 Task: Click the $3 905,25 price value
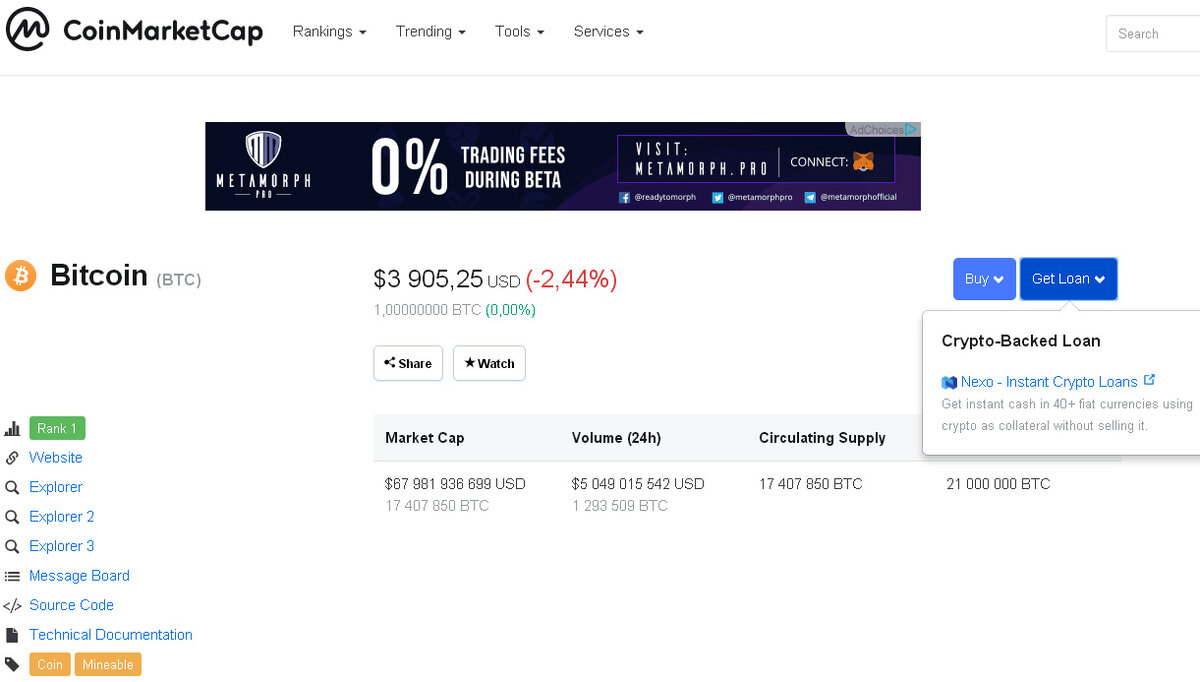428,279
